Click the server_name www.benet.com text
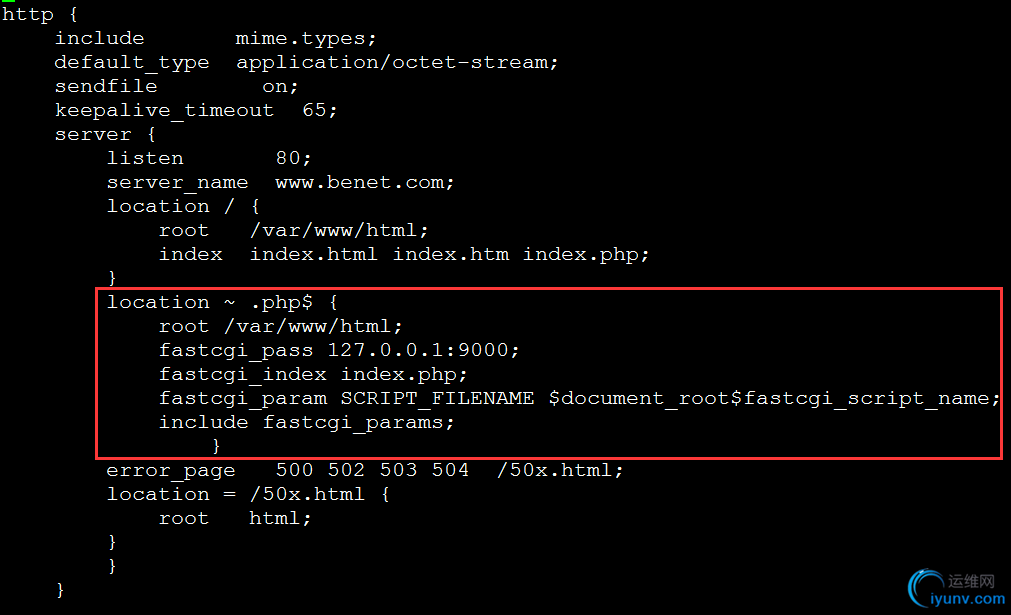 coord(364,182)
